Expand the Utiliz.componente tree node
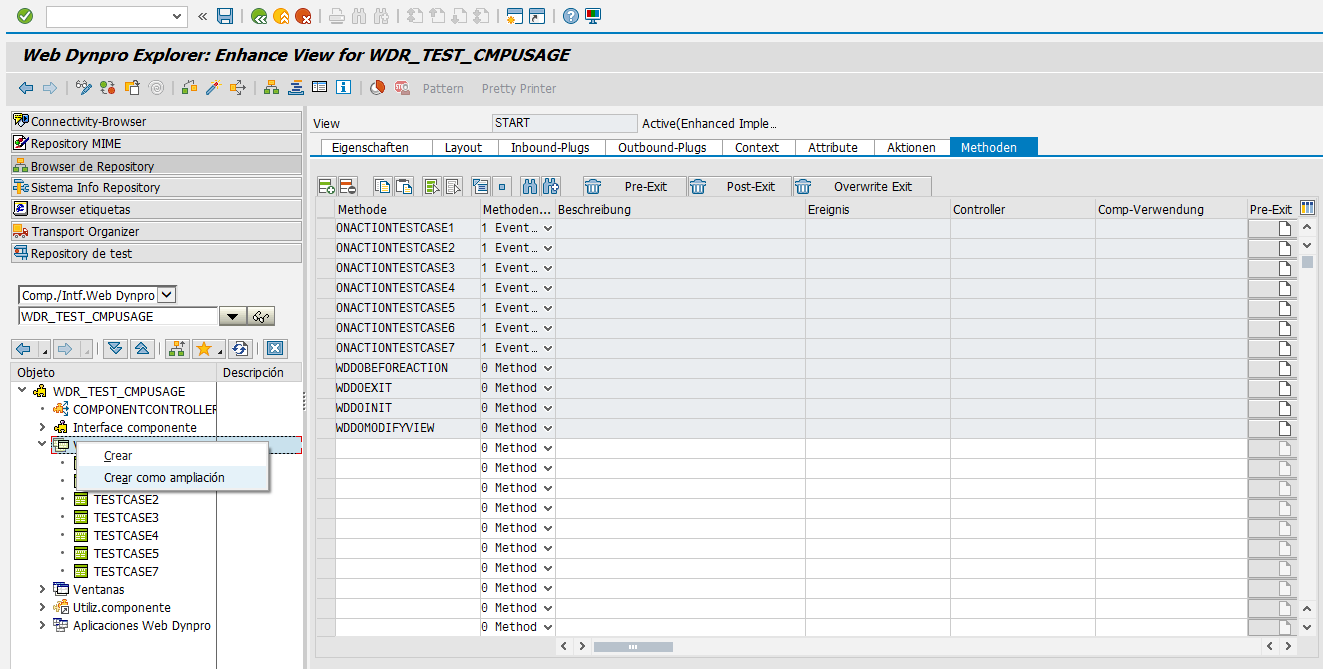 (x=42, y=607)
